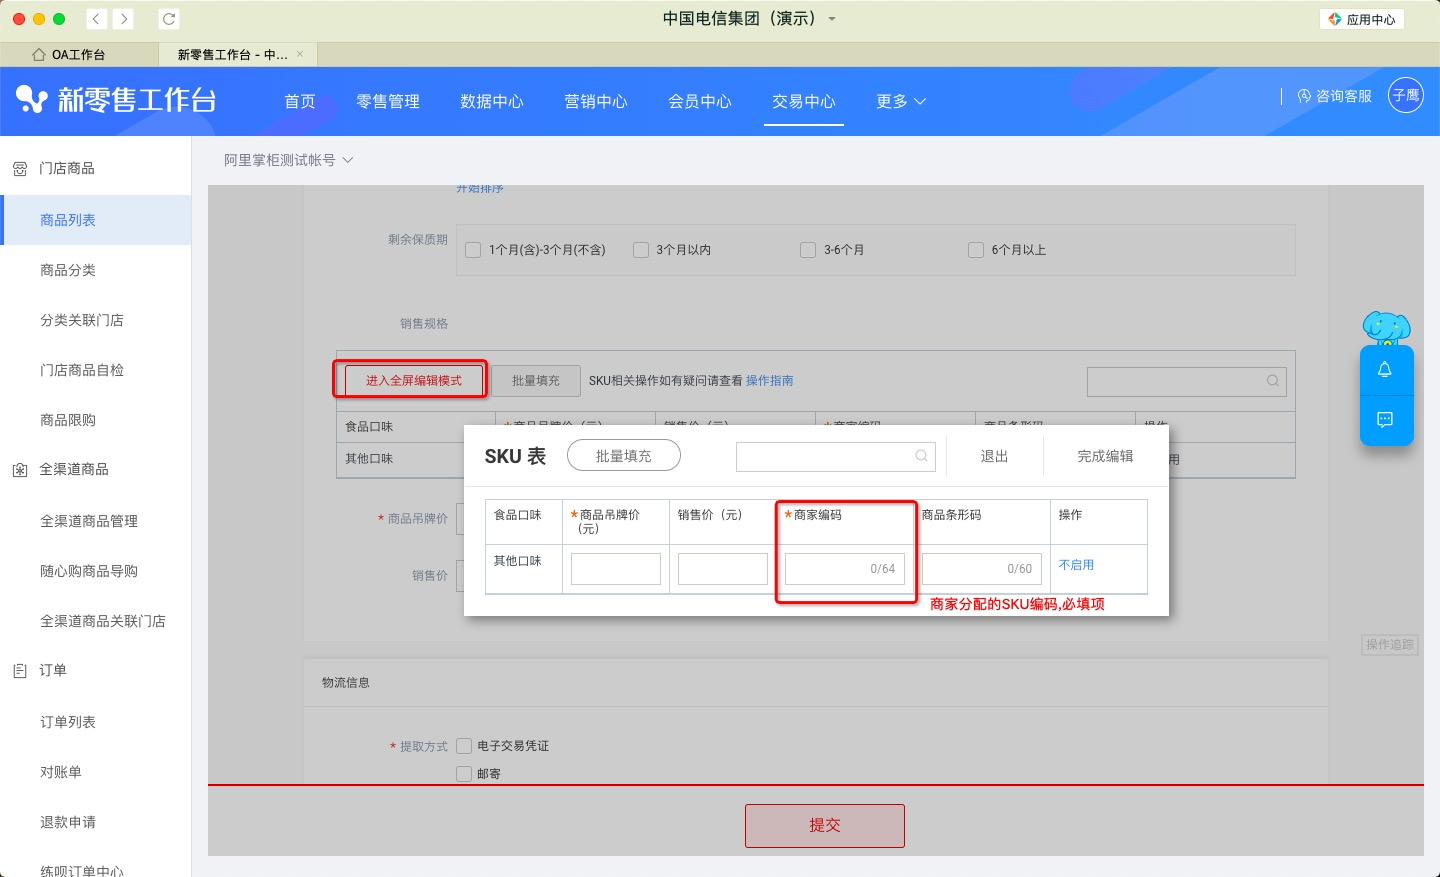Click the 不启用 link in SKU table

pos(1076,565)
